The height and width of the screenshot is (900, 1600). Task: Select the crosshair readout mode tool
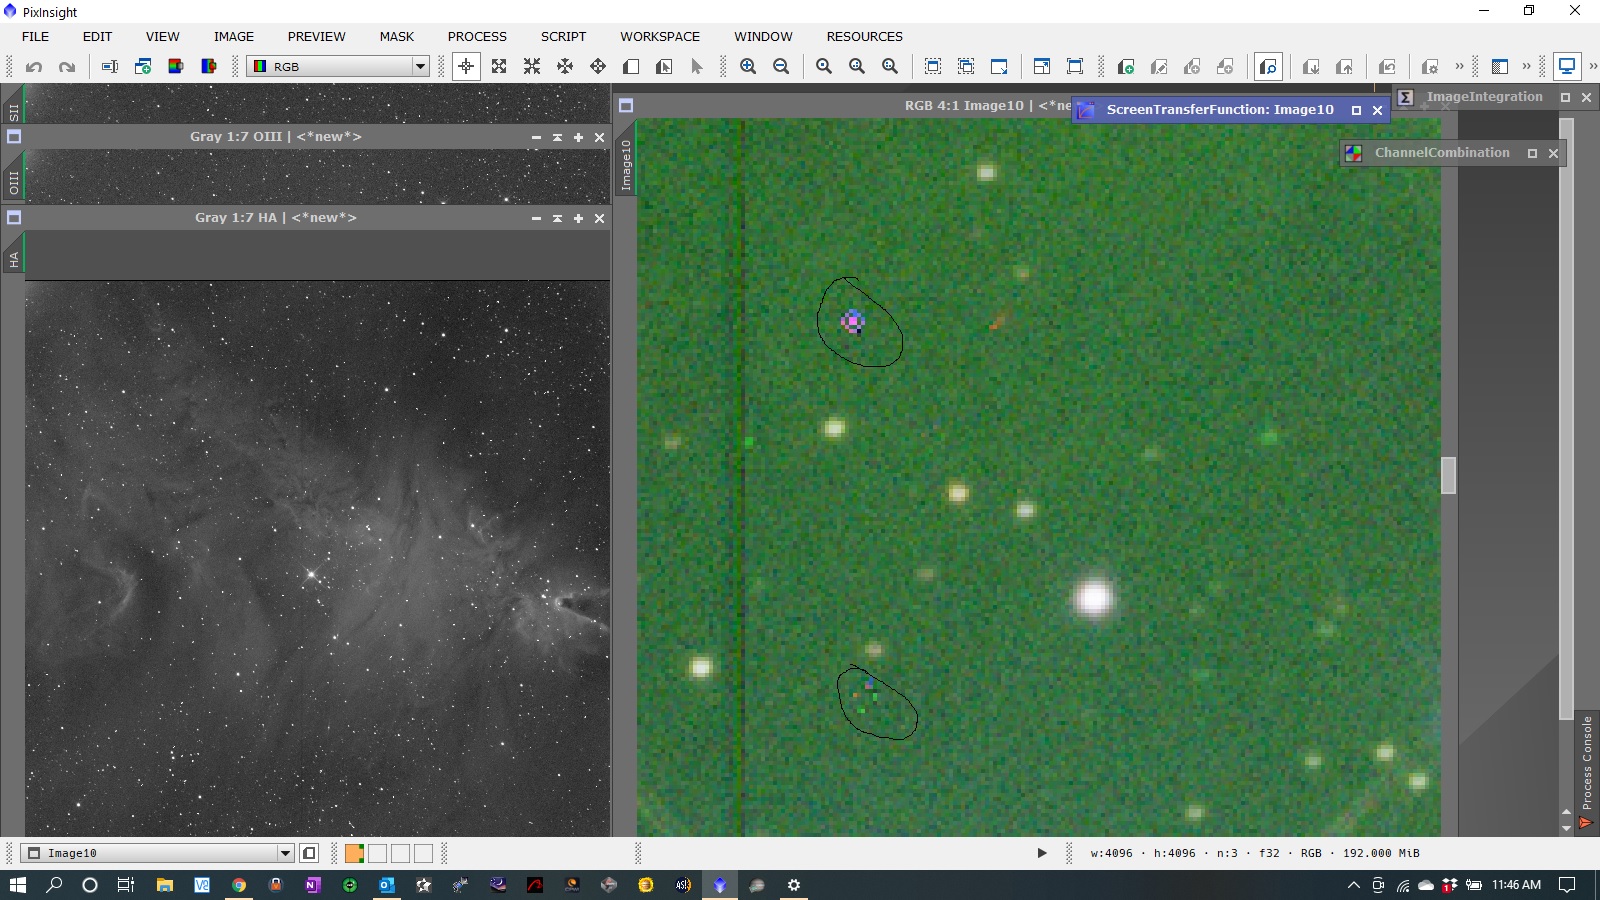pos(466,67)
